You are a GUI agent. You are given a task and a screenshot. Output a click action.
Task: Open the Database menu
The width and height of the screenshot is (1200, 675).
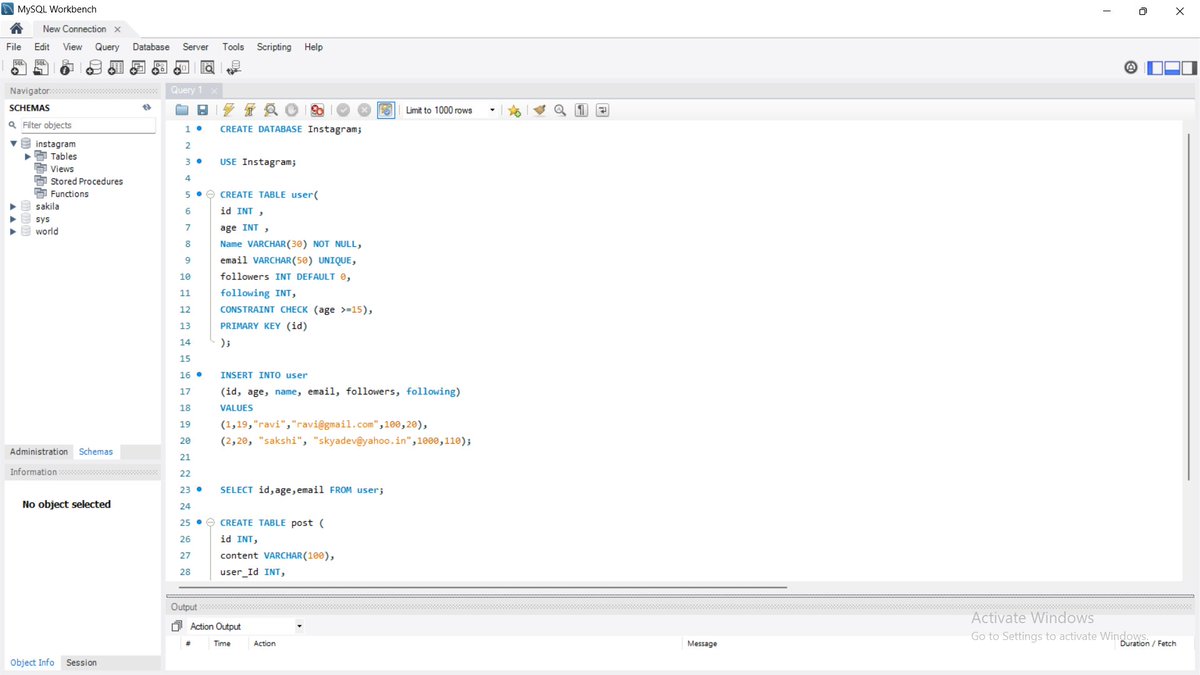pos(151,47)
